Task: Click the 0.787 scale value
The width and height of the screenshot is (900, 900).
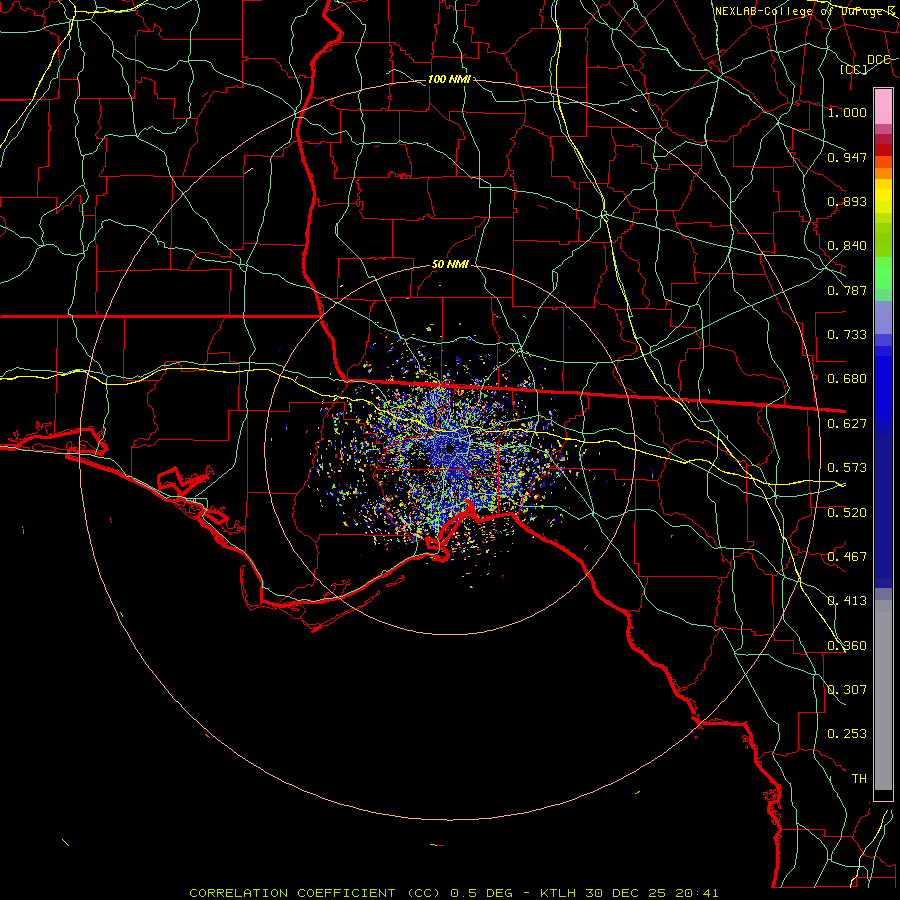Action: (847, 290)
